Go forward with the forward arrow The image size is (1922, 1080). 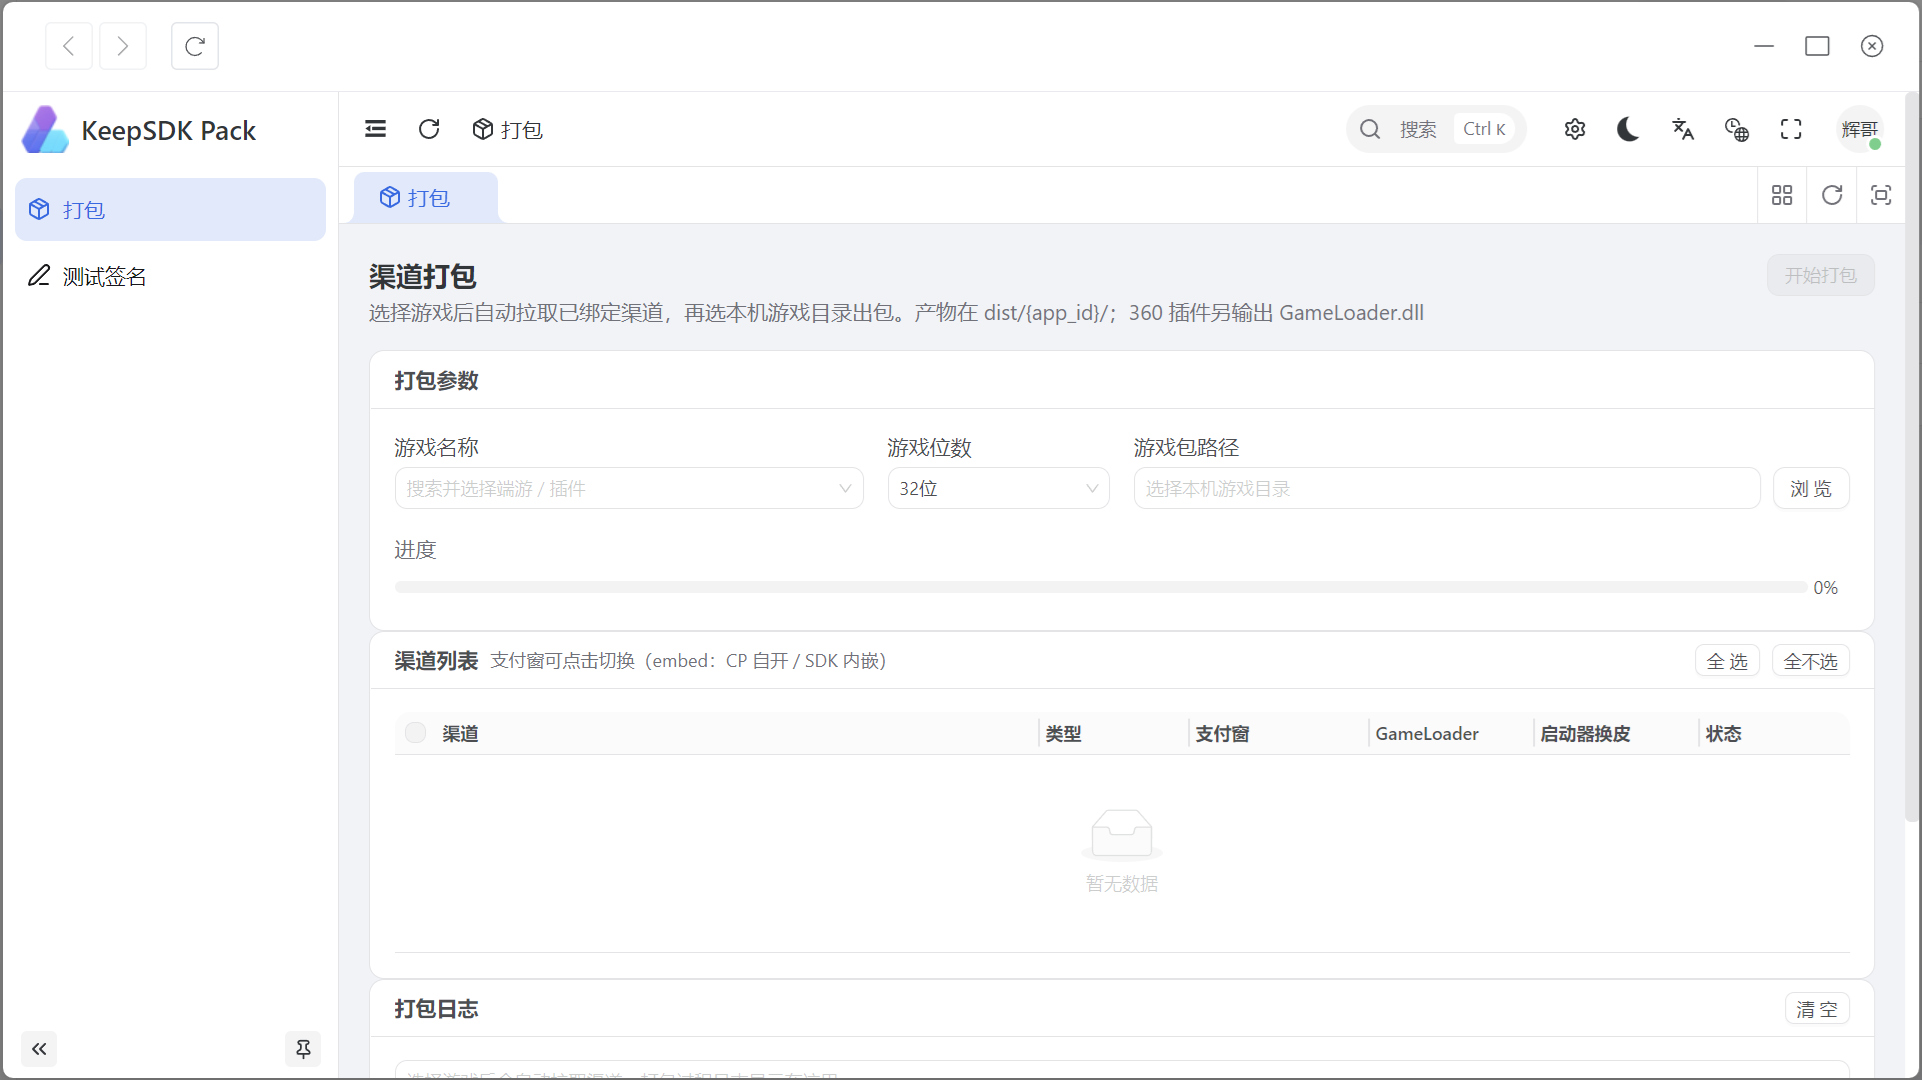point(122,46)
